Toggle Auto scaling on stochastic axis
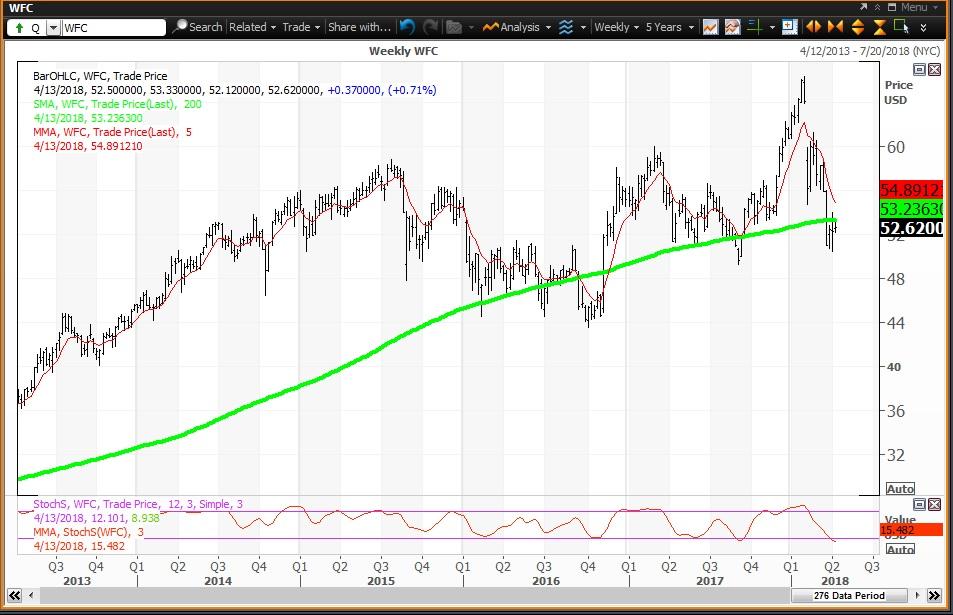Image resolution: width=953 pixels, height=615 pixels. coord(900,549)
